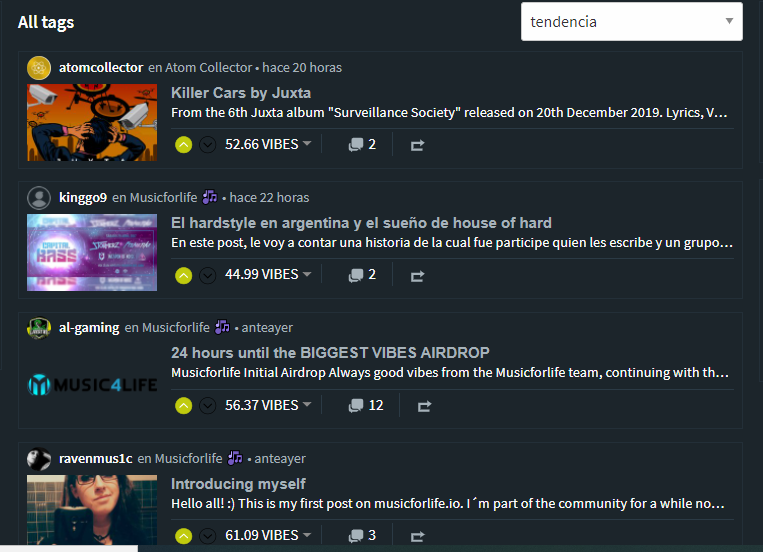The height and width of the screenshot is (552, 763).
Task: Click the MUSIC4LIFE logo thumbnail
Action: [92, 385]
